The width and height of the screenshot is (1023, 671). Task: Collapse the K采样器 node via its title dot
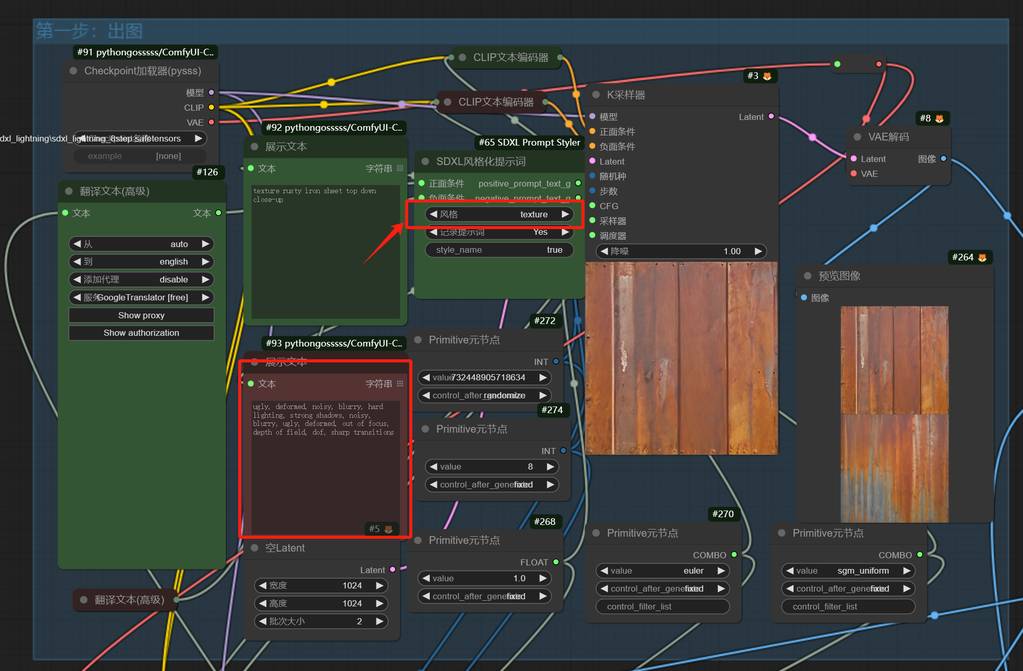click(x=594, y=95)
